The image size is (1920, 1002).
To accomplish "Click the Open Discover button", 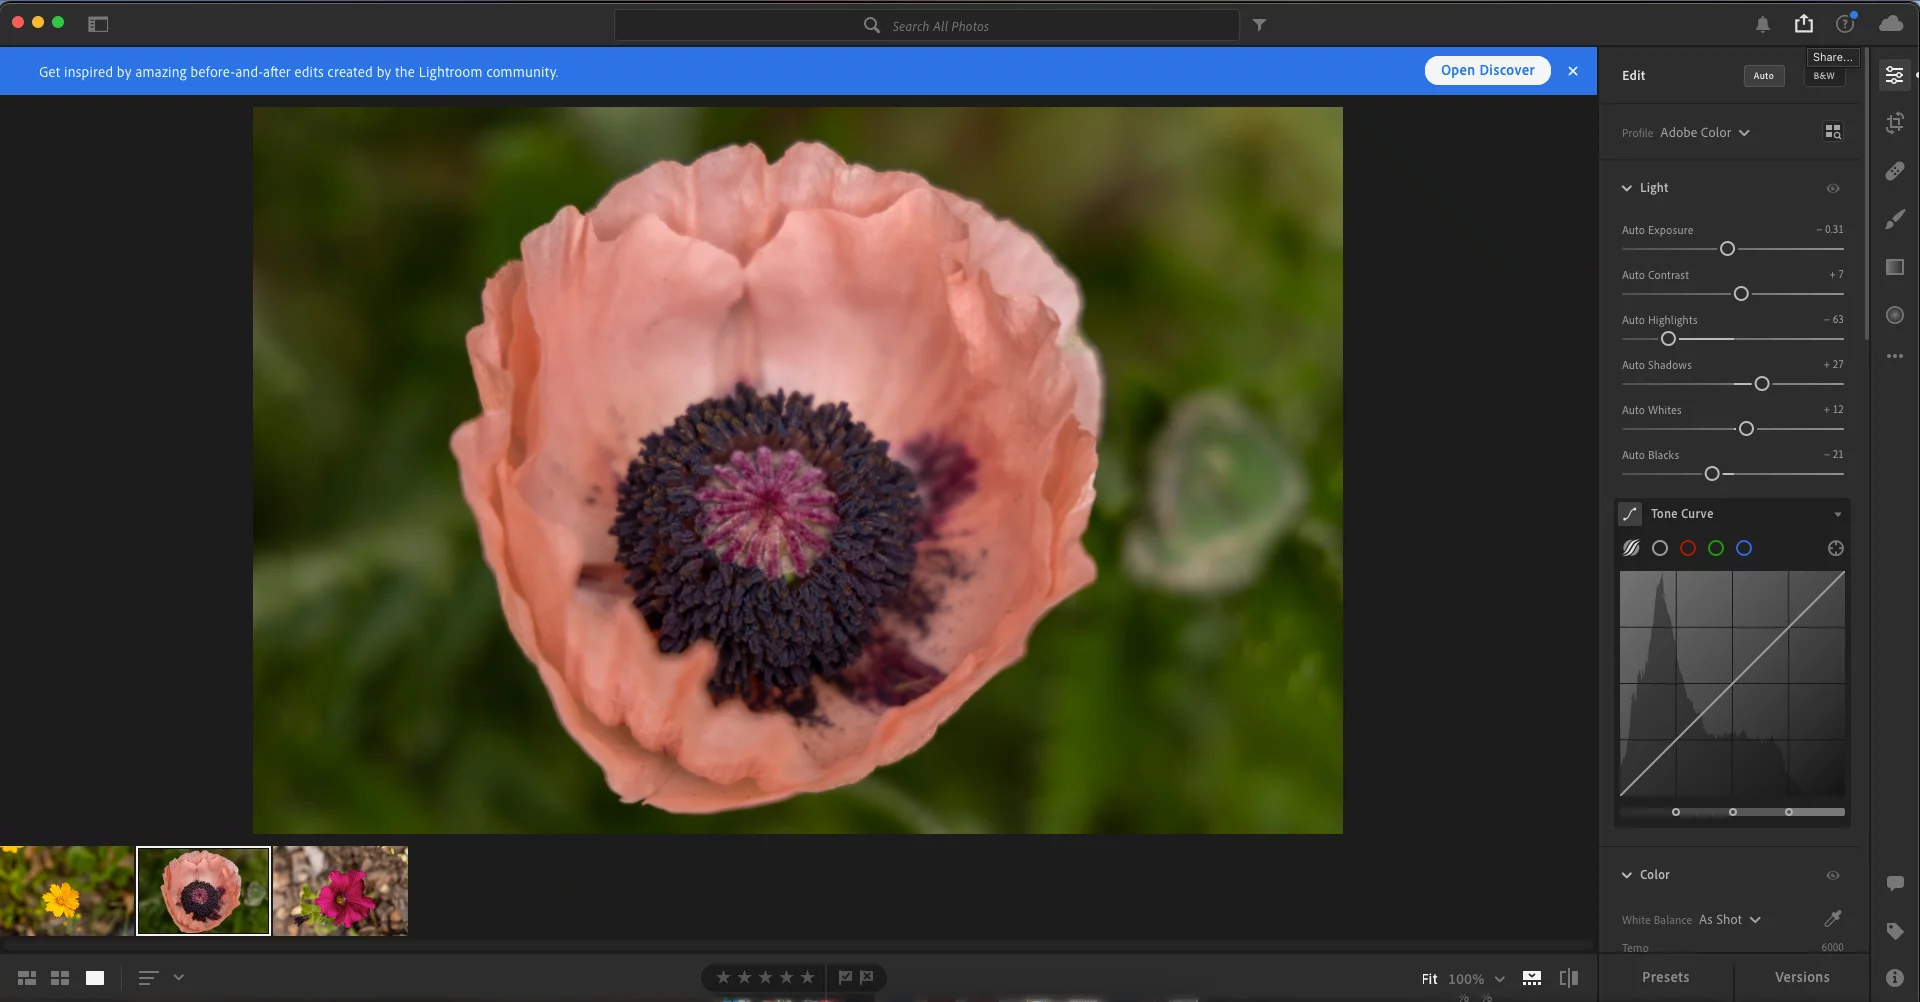I will pyautogui.click(x=1487, y=70).
